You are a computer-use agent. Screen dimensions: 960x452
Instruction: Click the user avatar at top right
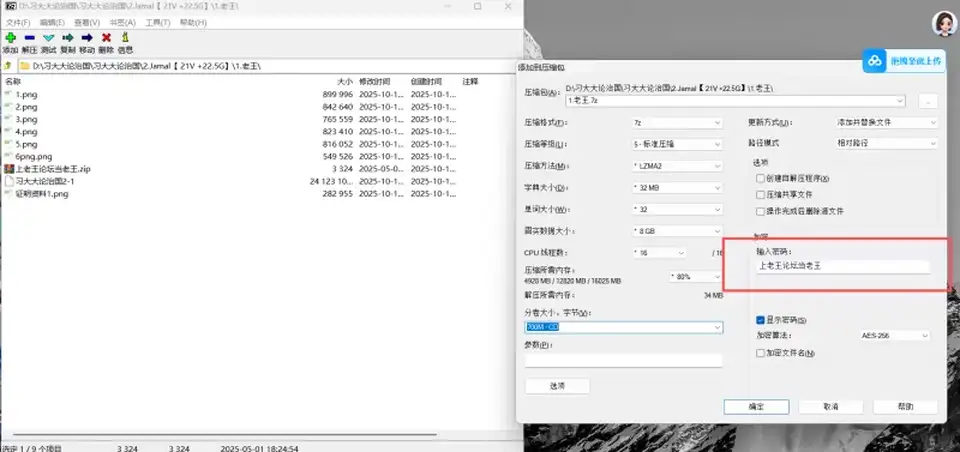(x=943, y=24)
